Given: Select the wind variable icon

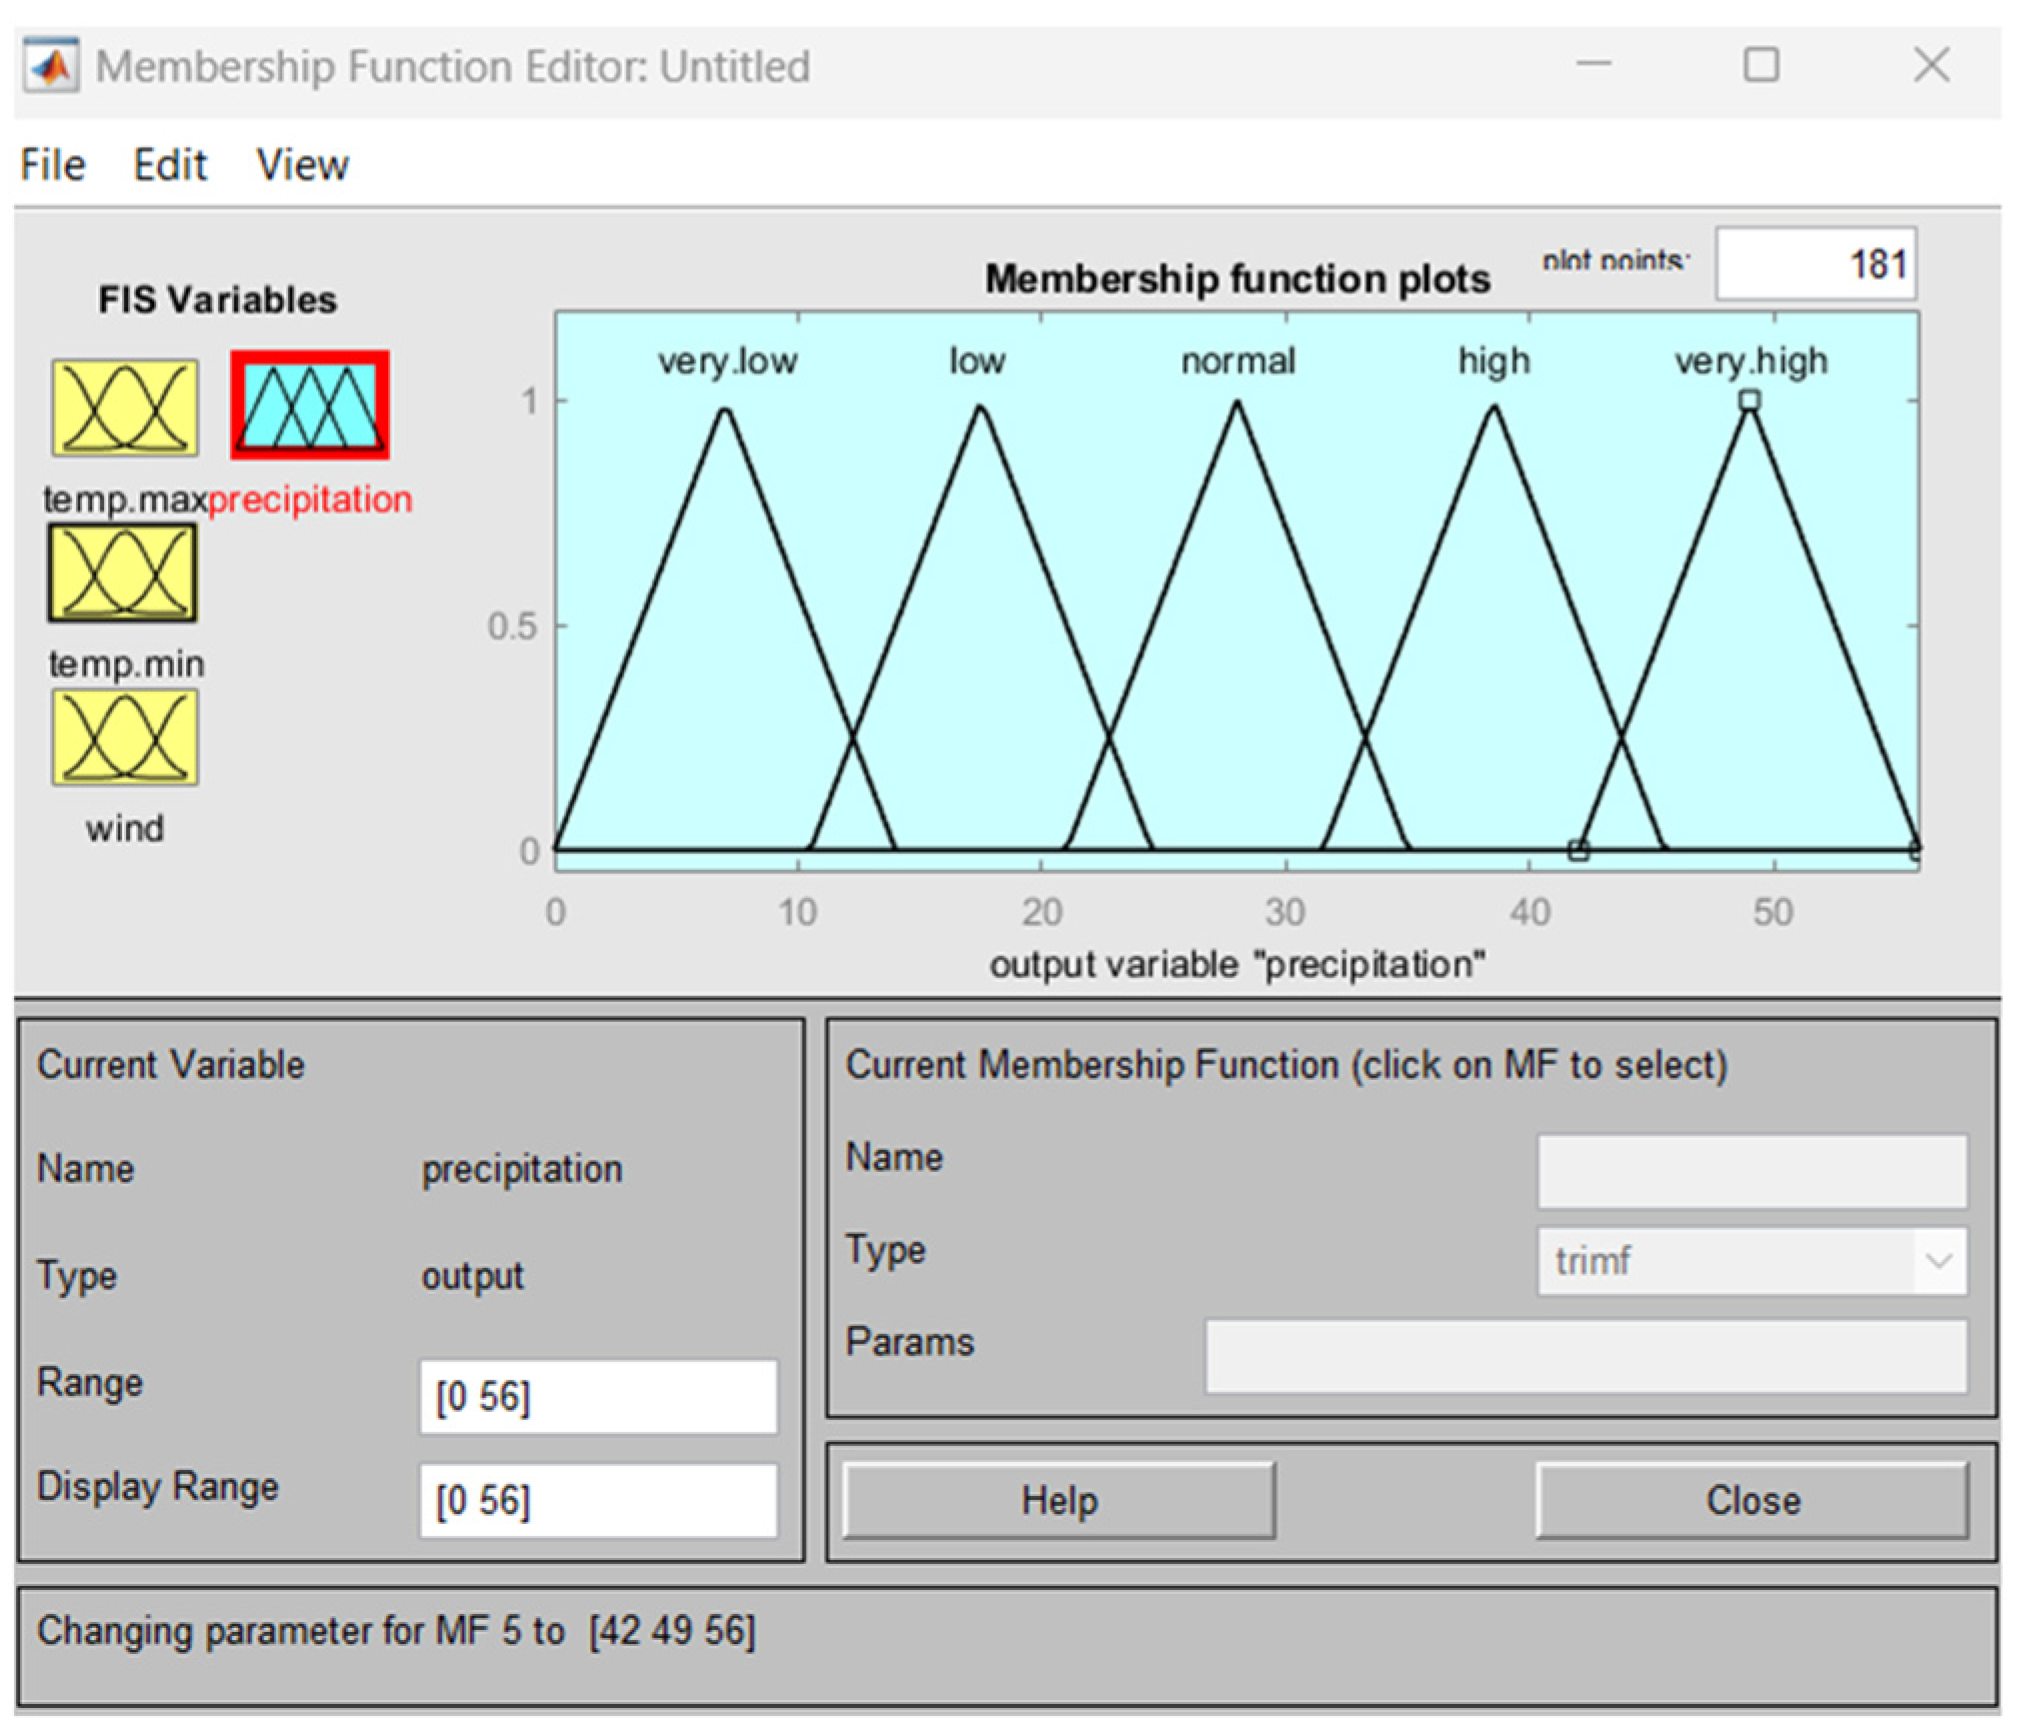Looking at the screenshot, I should [x=125, y=737].
